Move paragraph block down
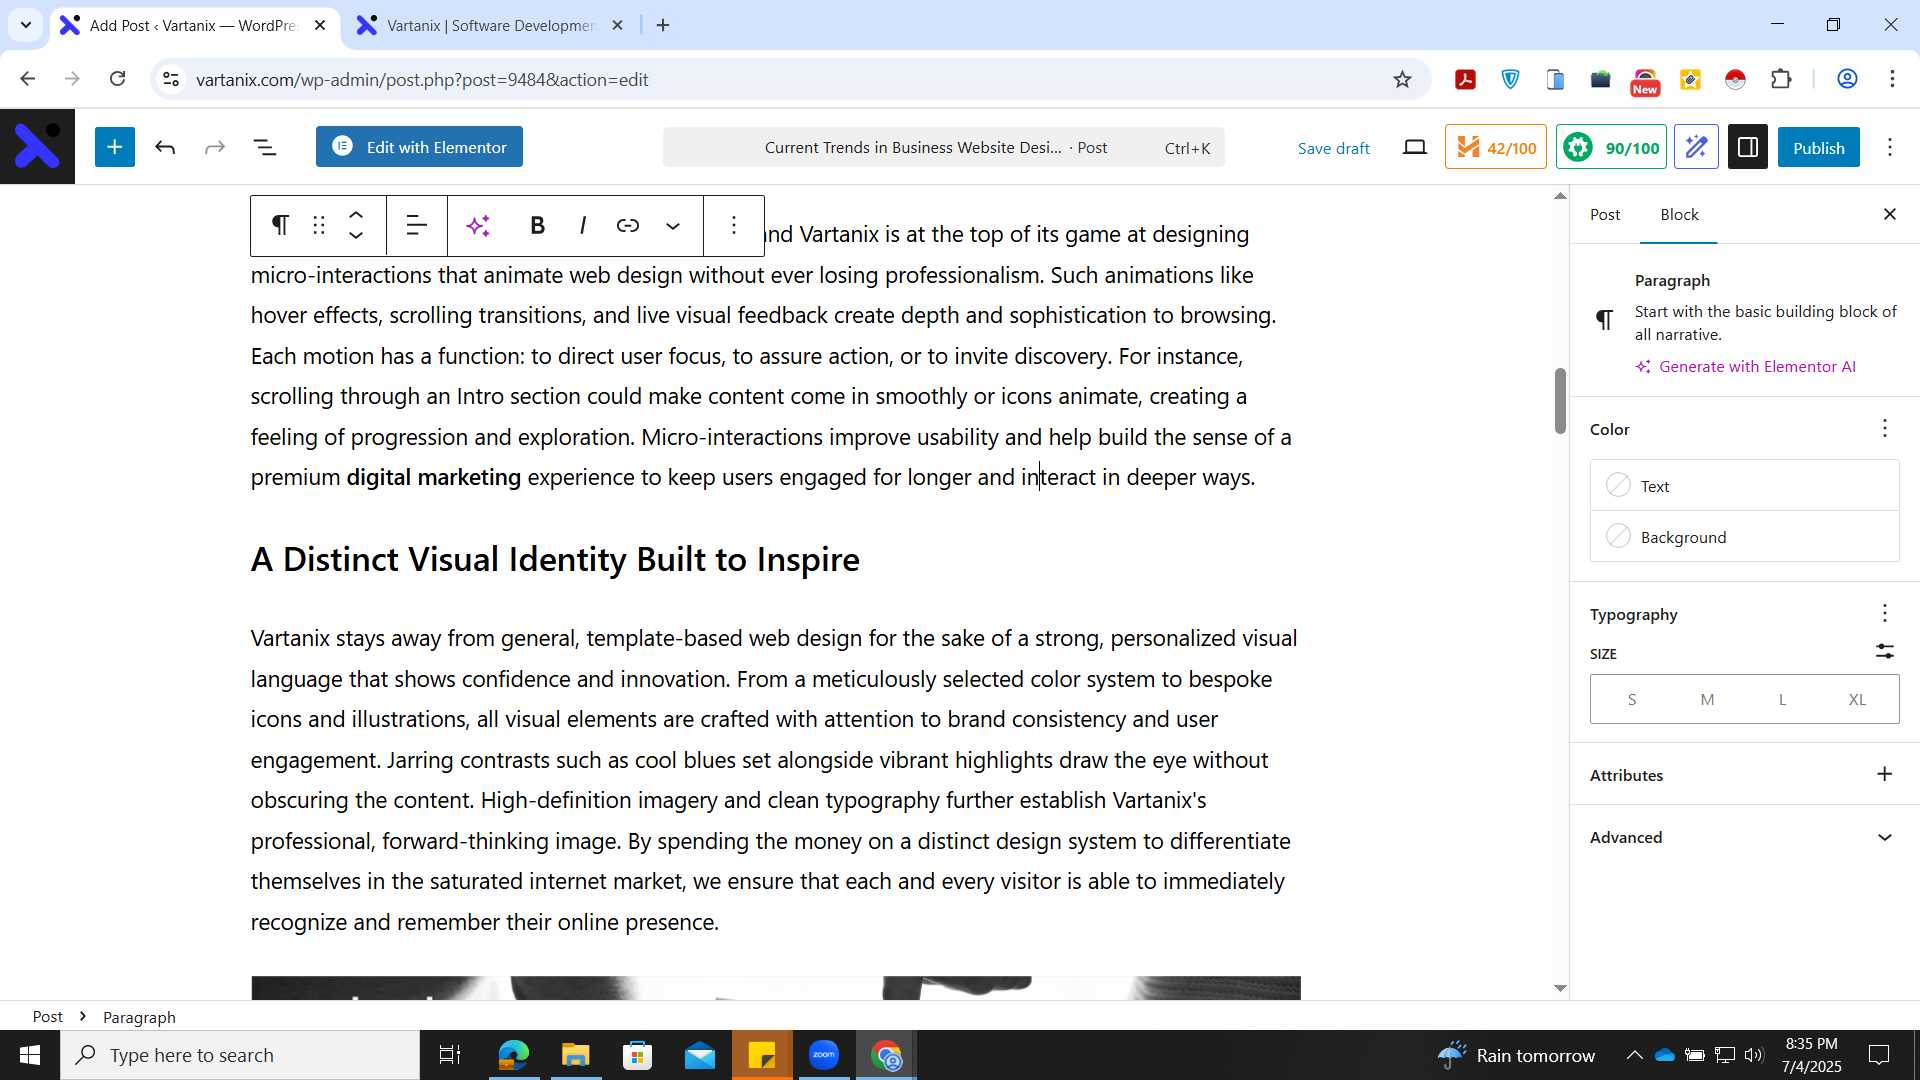 pos(356,237)
